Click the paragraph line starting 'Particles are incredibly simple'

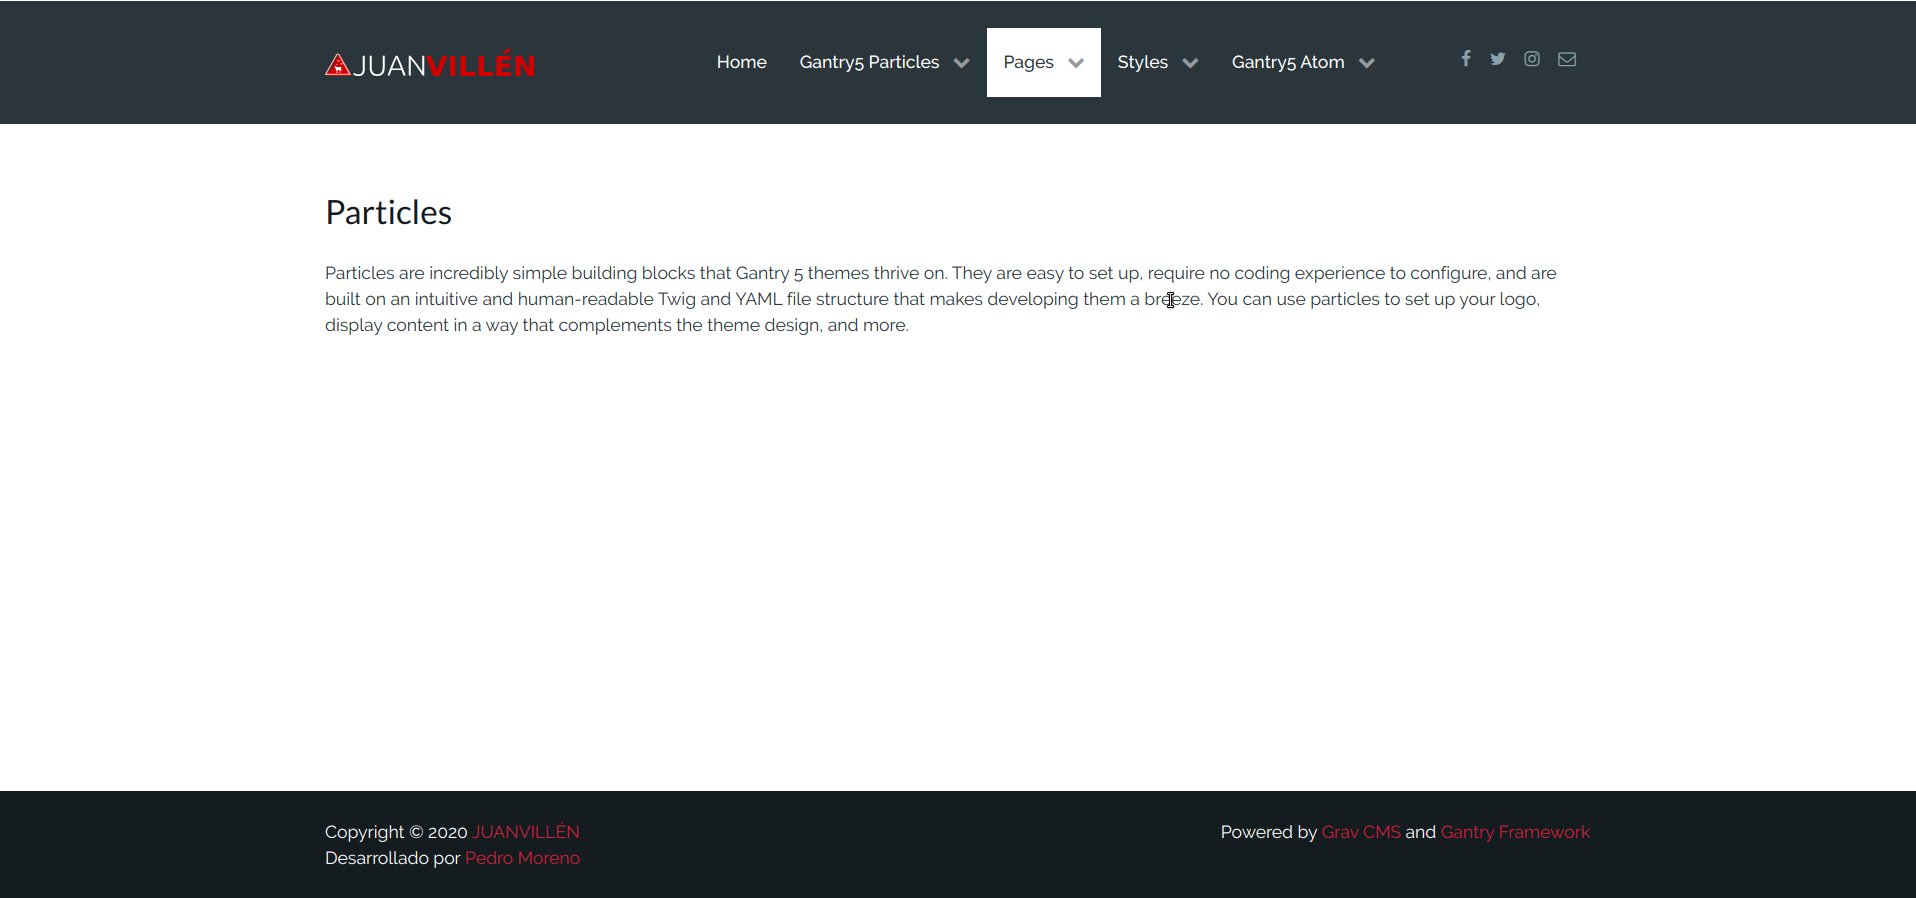[x=941, y=273]
